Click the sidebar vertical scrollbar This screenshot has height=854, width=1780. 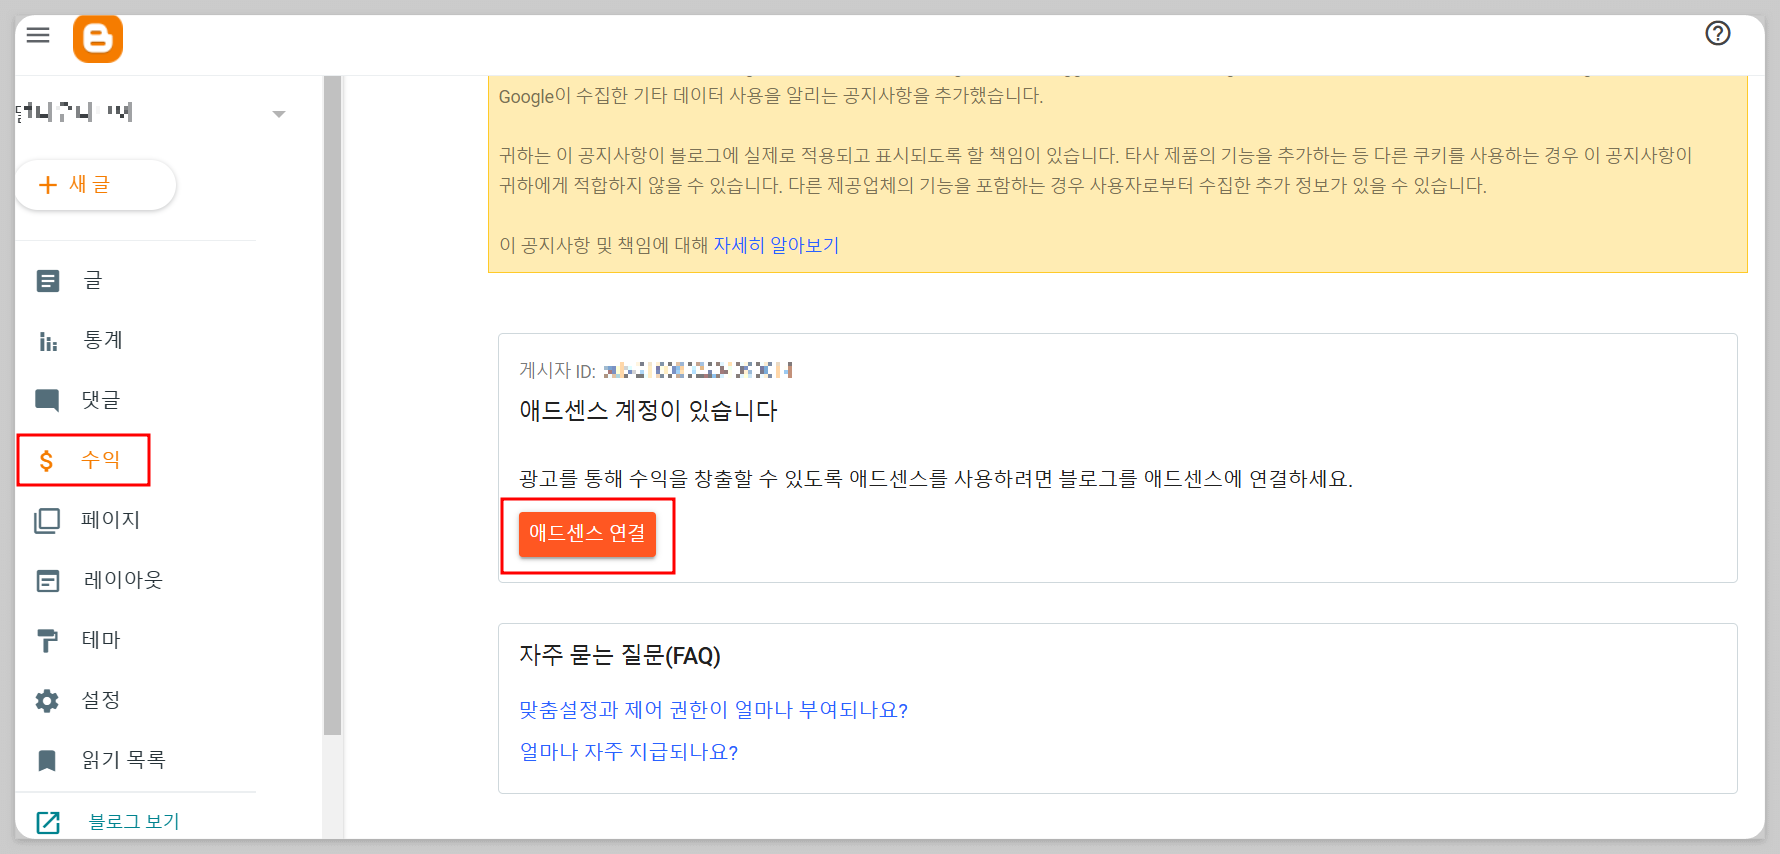pos(332,405)
